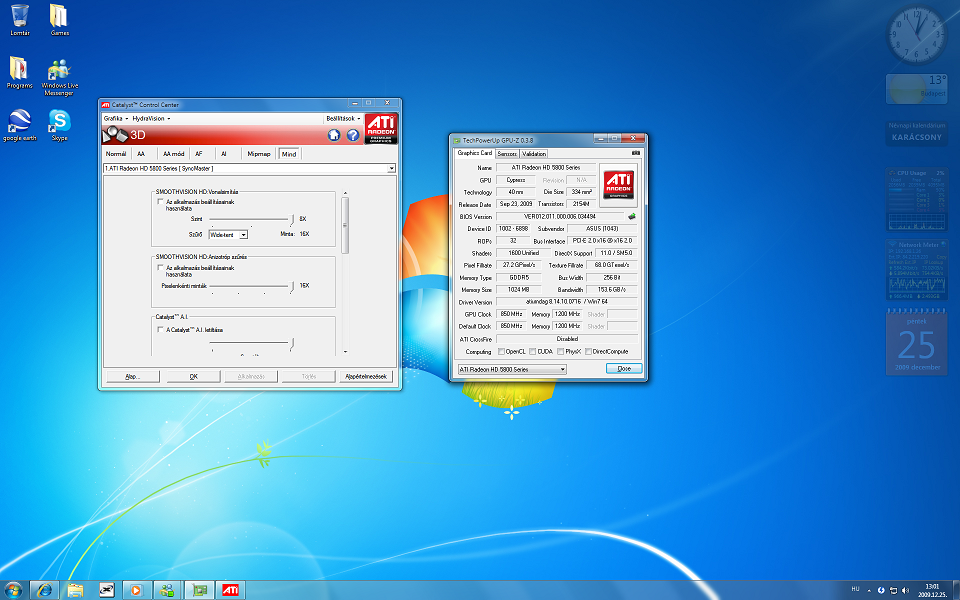Open the Games folder on the desktop

point(59,20)
